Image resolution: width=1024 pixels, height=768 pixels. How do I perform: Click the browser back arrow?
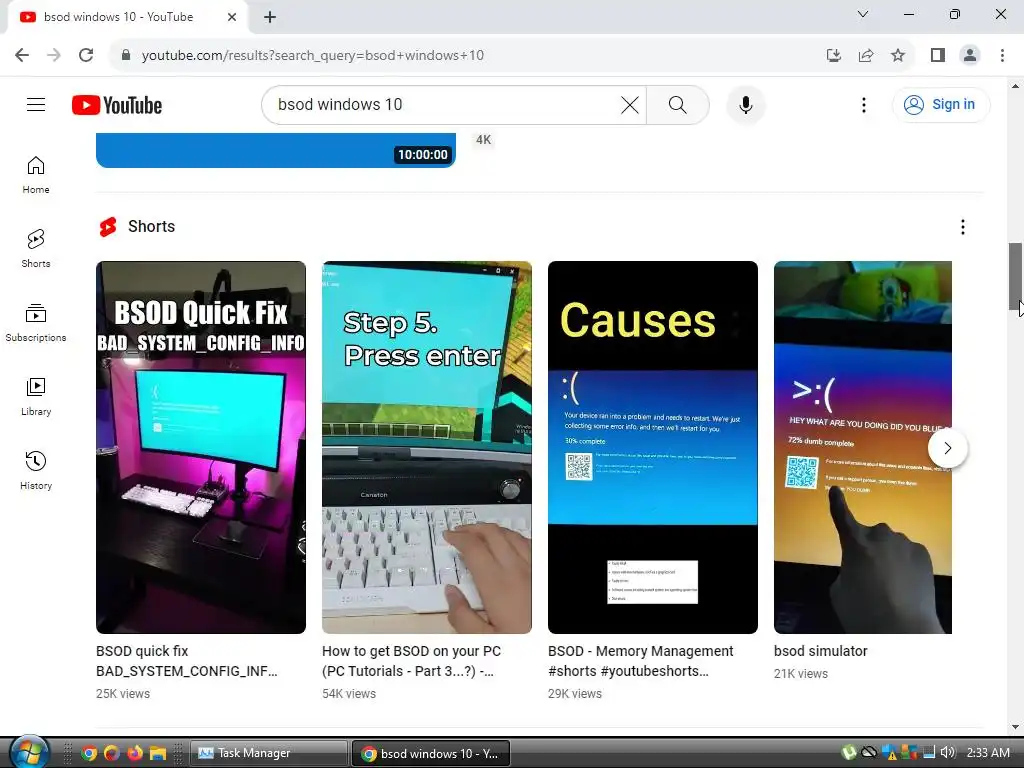tap(22, 55)
